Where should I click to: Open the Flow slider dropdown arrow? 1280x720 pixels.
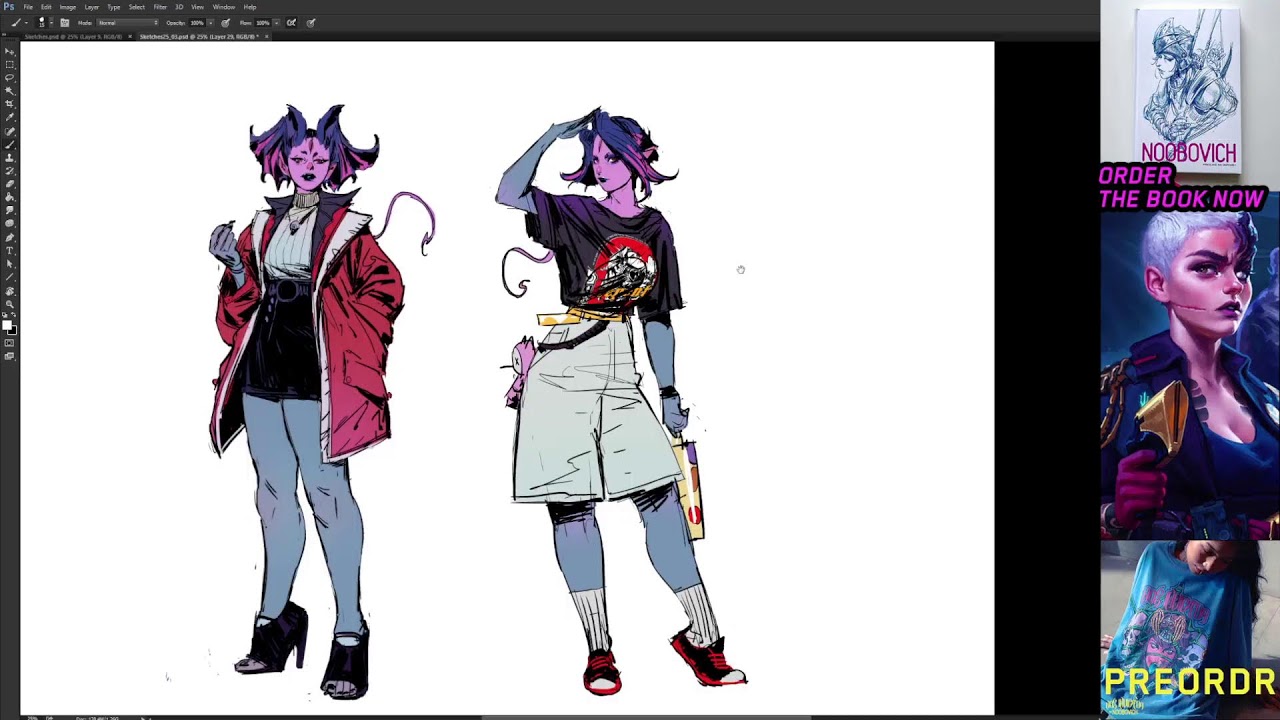click(x=276, y=23)
